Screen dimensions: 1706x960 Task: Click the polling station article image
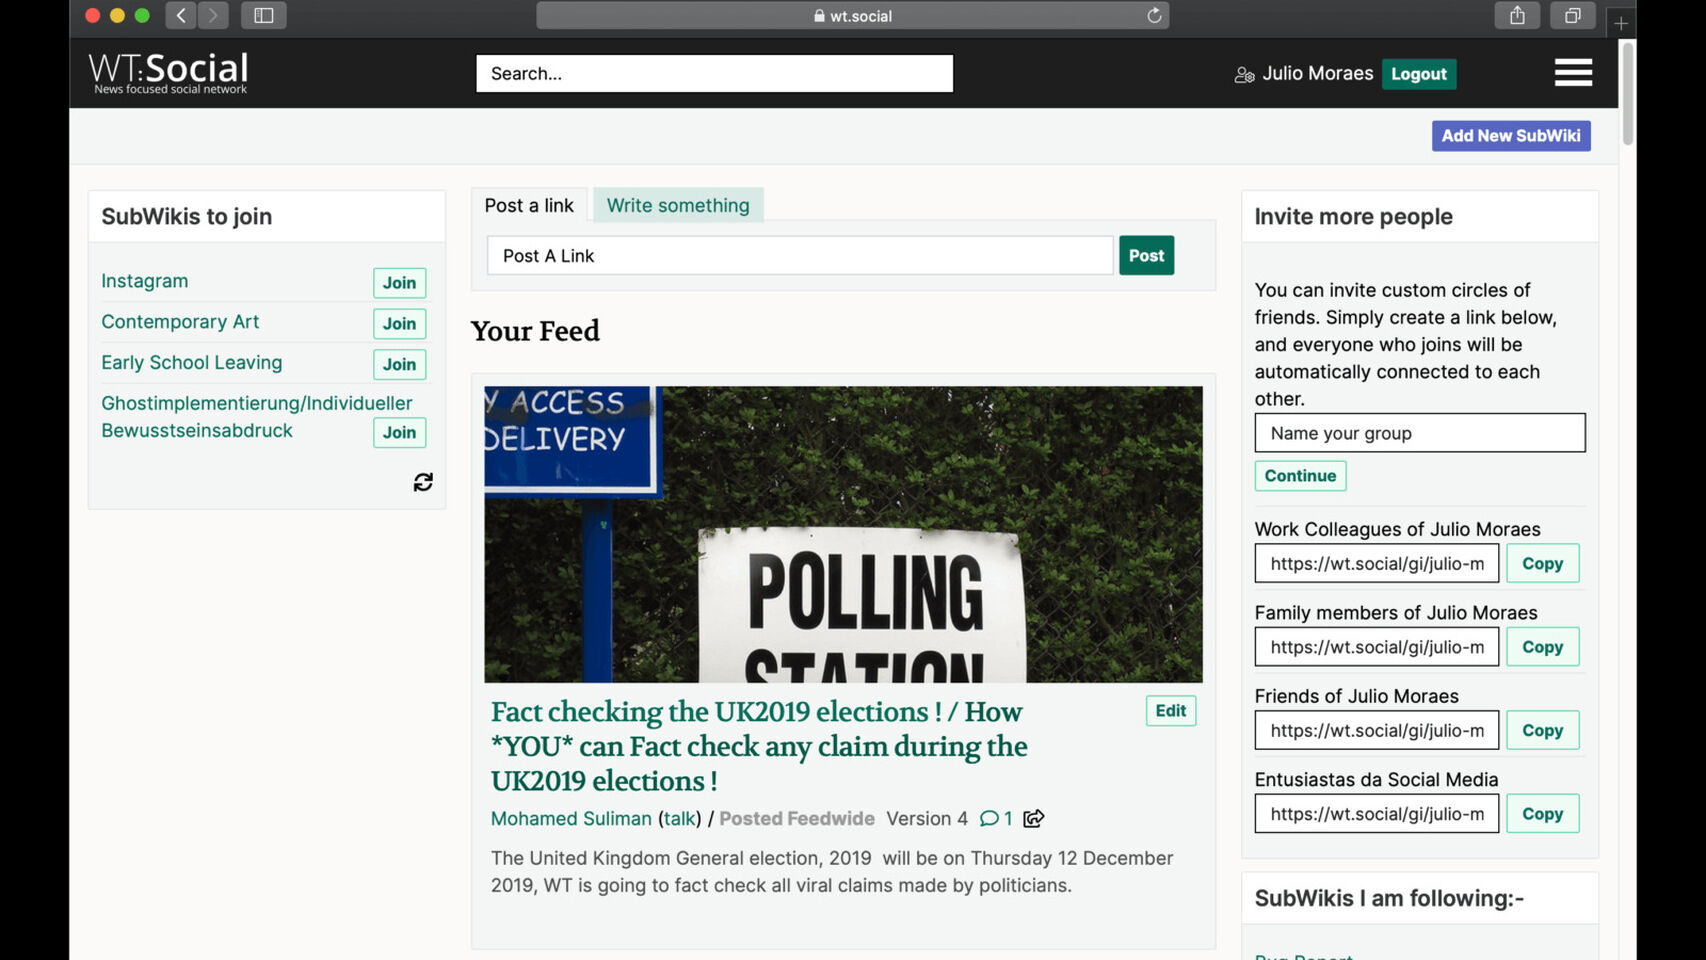point(843,534)
